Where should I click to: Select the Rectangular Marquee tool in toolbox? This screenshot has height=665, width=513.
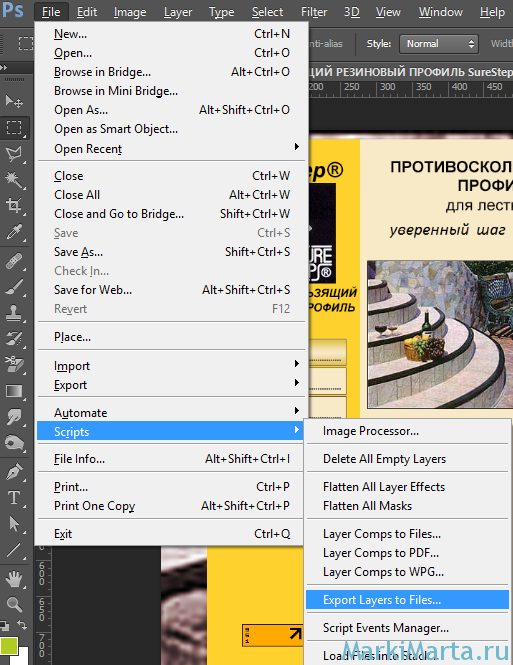[14, 128]
